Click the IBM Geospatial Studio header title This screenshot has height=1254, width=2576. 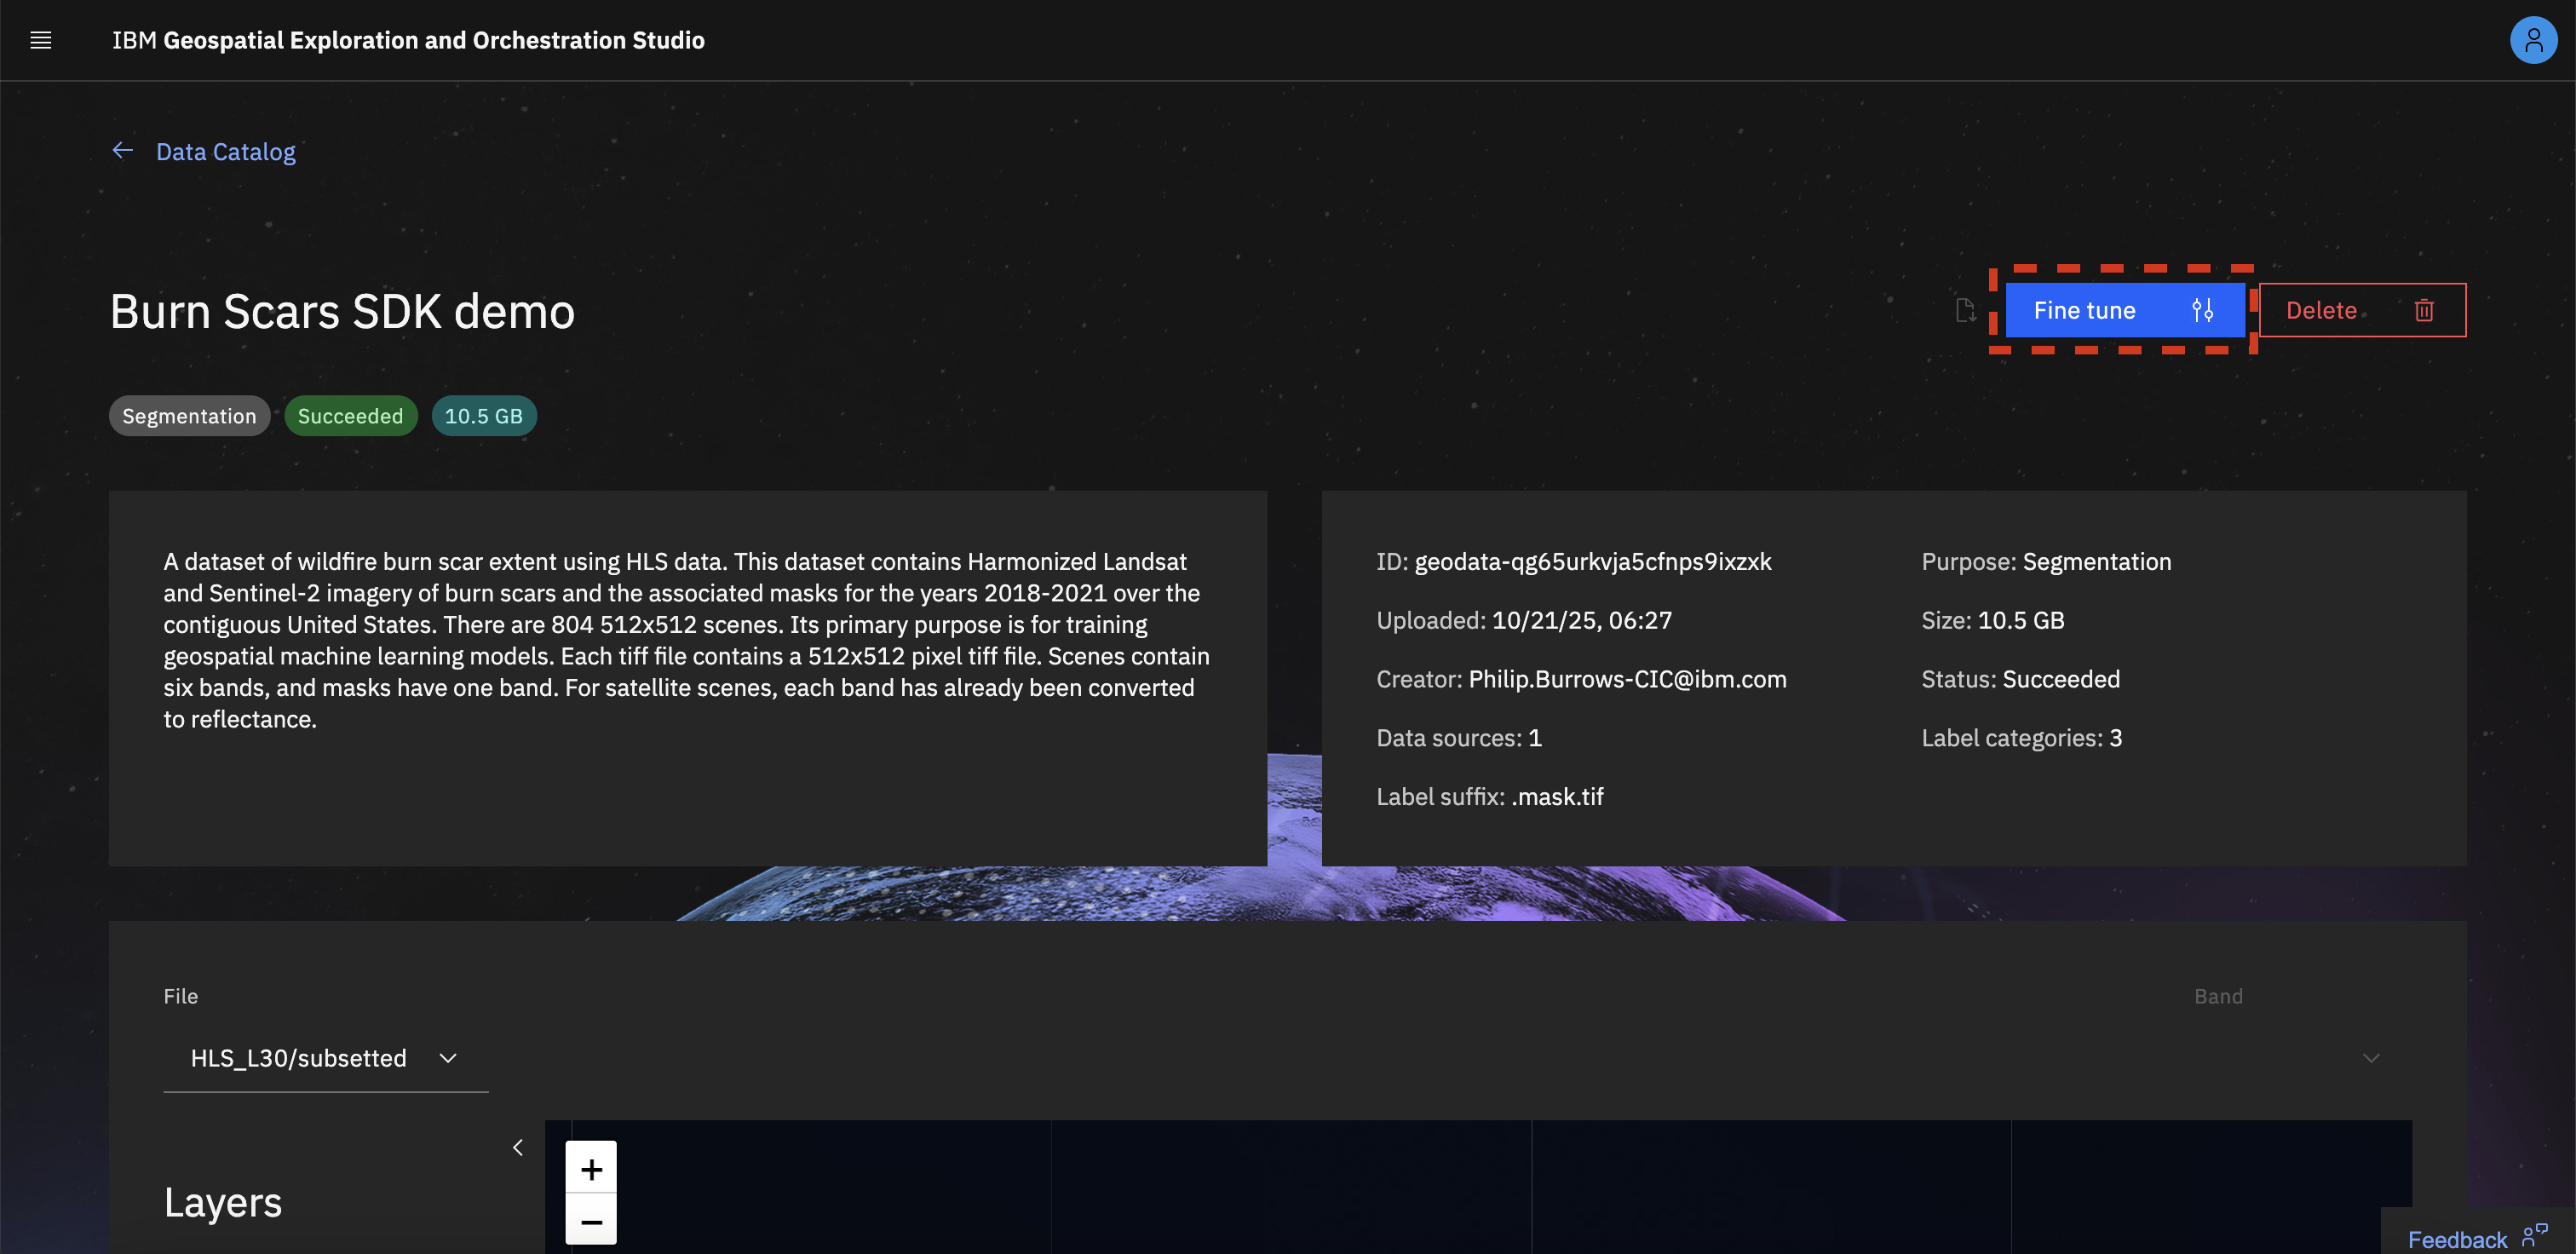pyautogui.click(x=408, y=40)
